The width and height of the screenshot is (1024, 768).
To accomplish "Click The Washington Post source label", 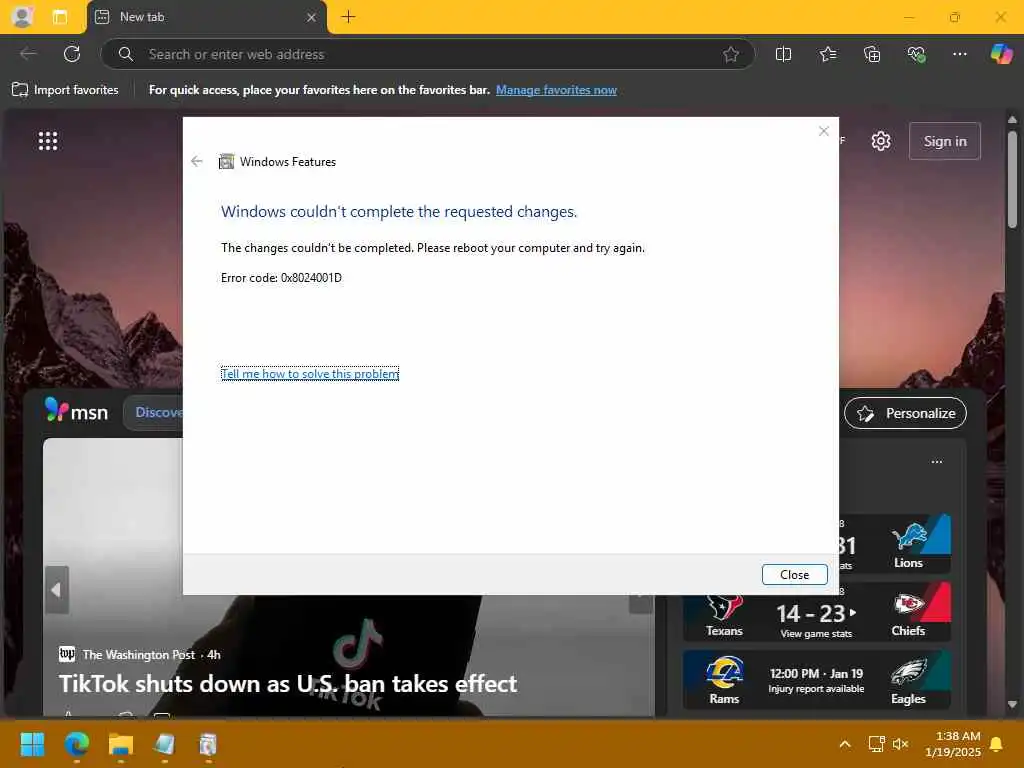I will (138, 654).
